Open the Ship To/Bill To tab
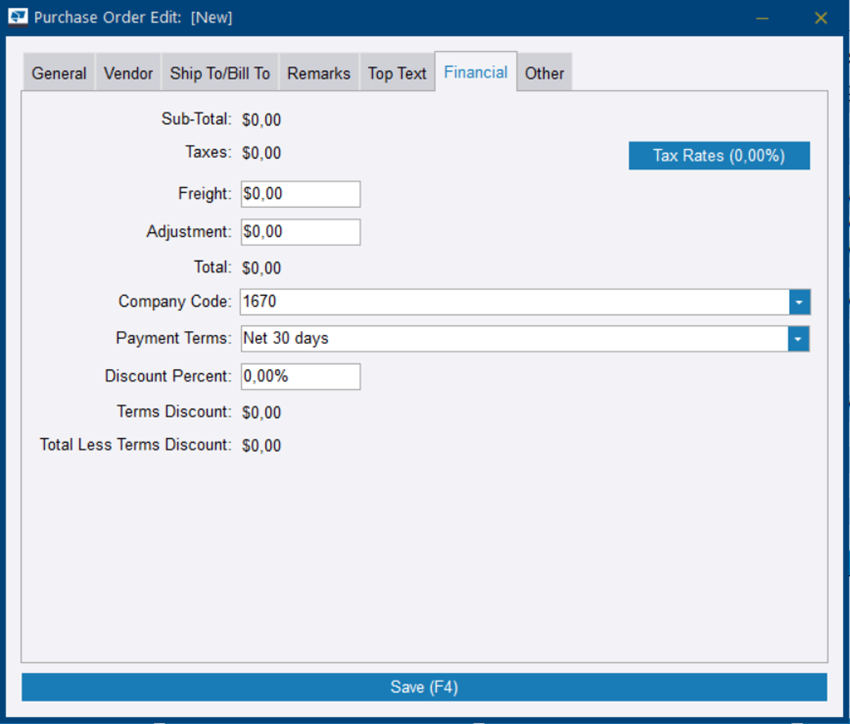Image resolution: width=850 pixels, height=724 pixels. click(x=220, y=73)
